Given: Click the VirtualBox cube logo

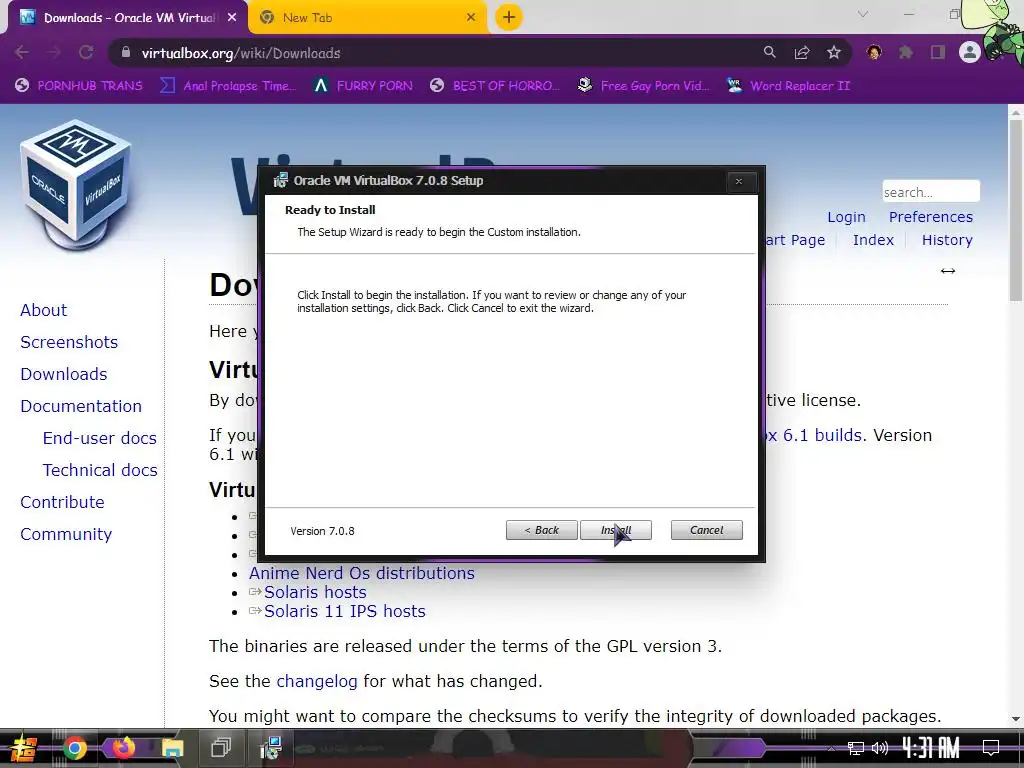Looking at the screenshot, I should coord(76,185).
